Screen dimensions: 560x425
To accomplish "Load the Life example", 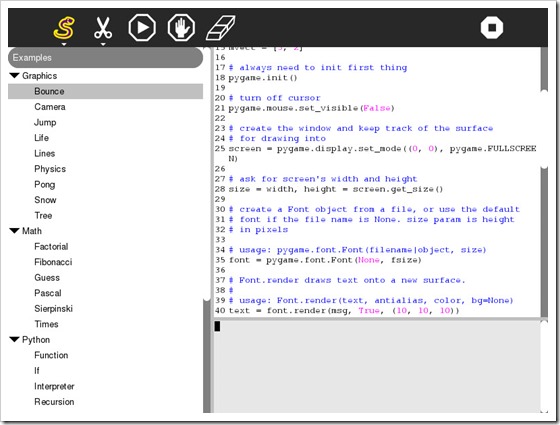I will click(41, 138).
